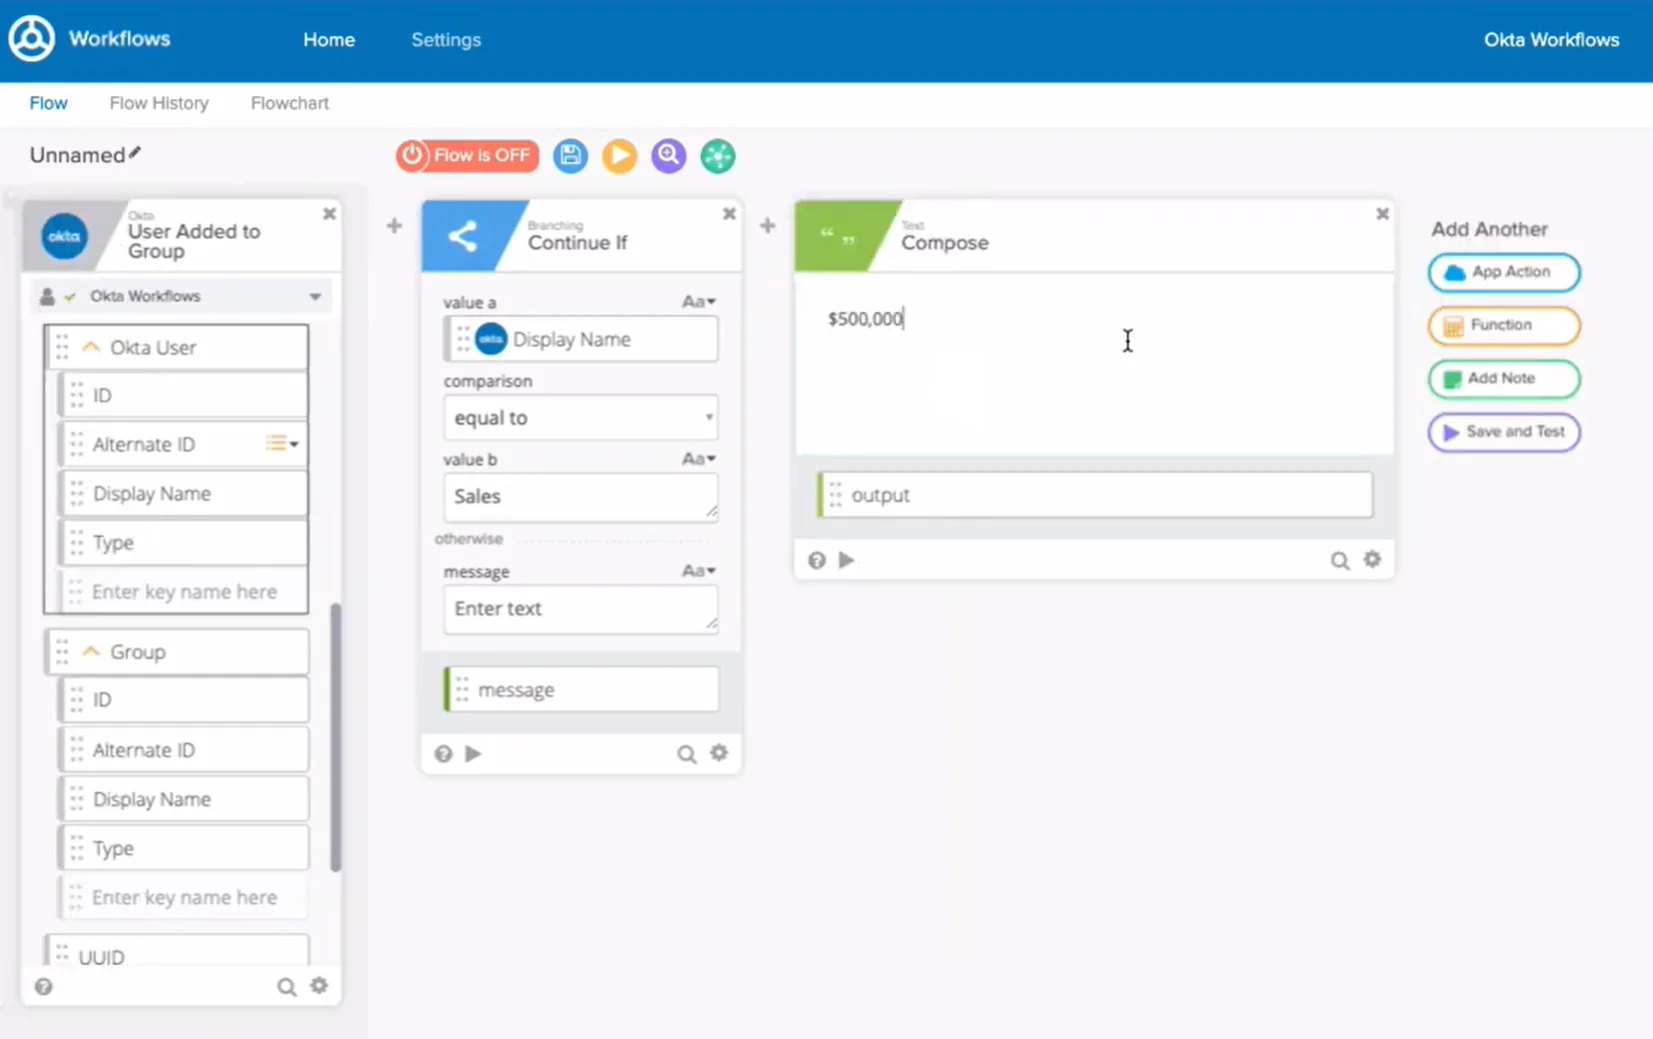The height and width of the screenshot is (1039, 1653).
Task: Click play icon on Compose card
Action: [x=846, y=560]
